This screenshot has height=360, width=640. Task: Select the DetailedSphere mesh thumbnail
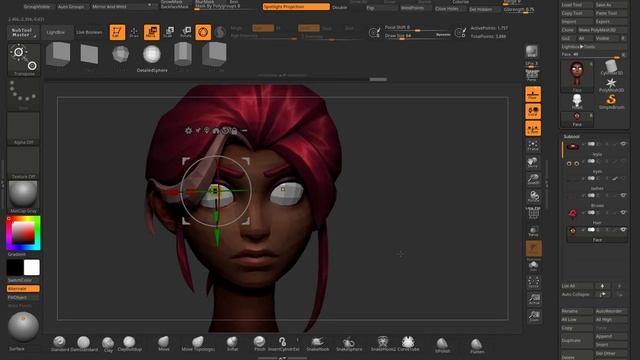(152, 58)
